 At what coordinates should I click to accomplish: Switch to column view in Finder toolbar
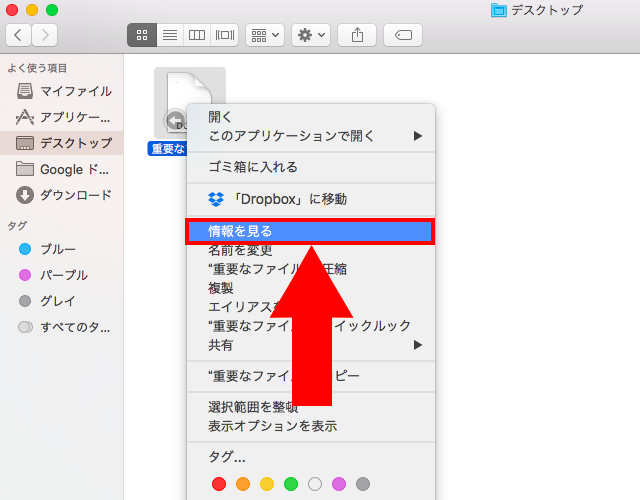(x=197, y=35)
